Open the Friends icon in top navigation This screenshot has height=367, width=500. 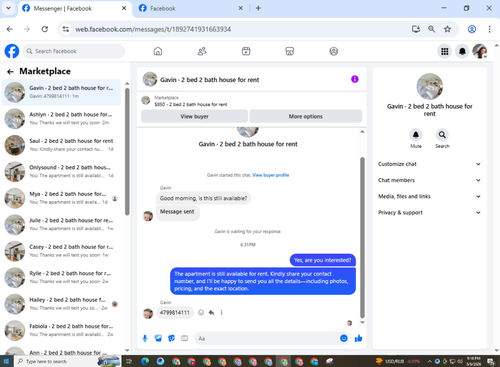click(202, 51)
